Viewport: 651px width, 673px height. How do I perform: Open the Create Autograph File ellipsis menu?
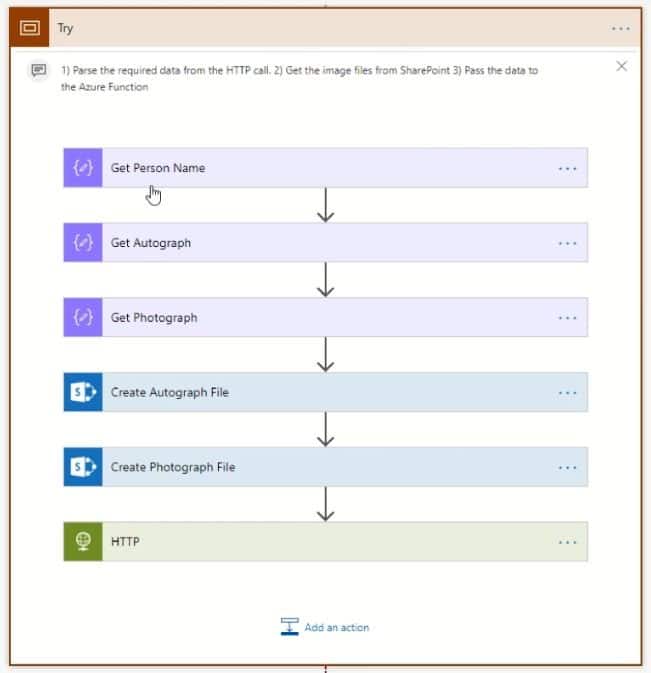[567, 393]
